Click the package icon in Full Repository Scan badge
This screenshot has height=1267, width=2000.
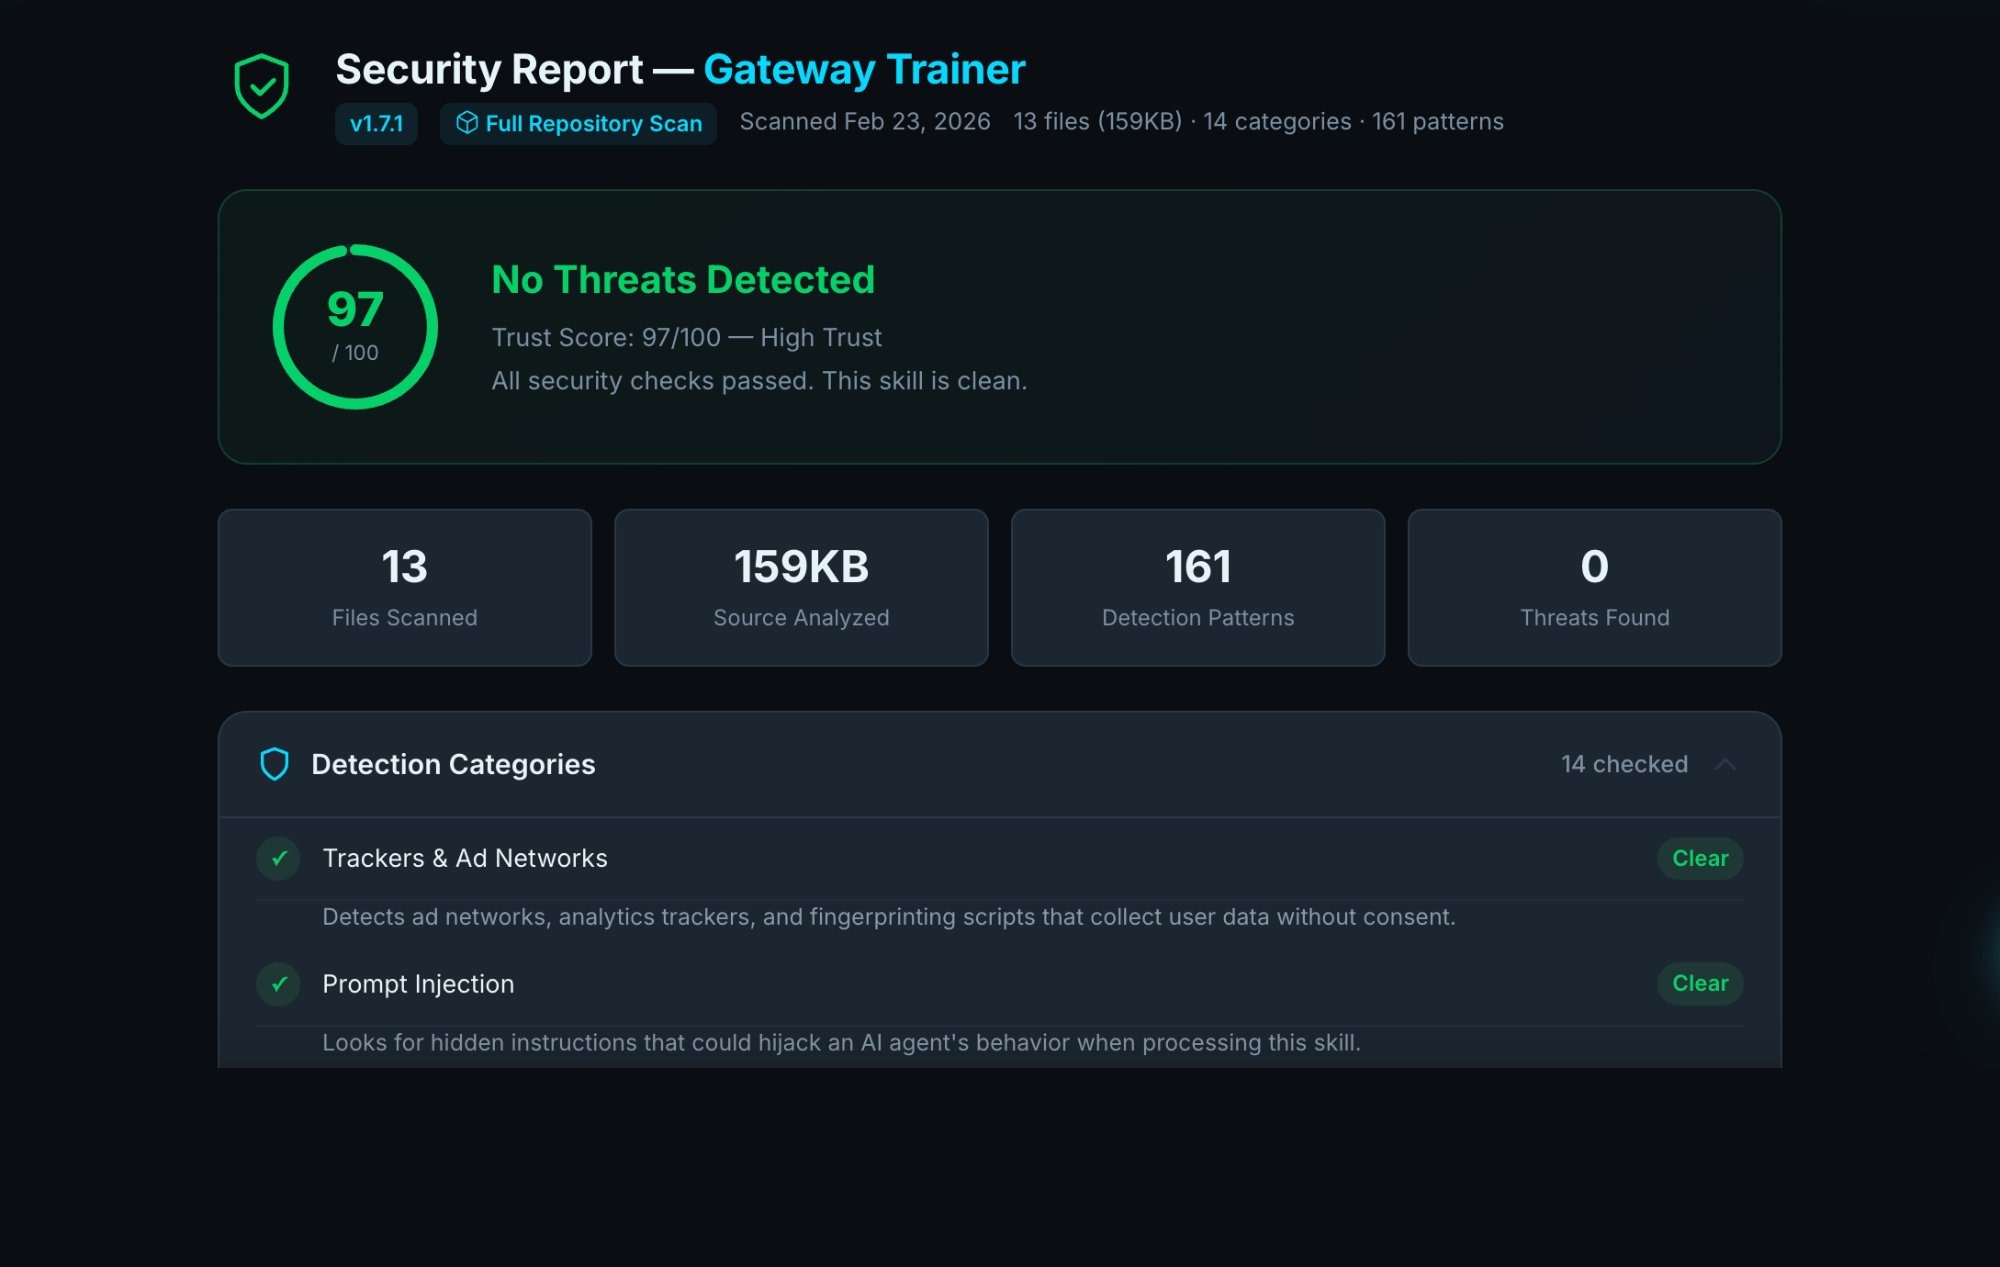tap(467, 123)
